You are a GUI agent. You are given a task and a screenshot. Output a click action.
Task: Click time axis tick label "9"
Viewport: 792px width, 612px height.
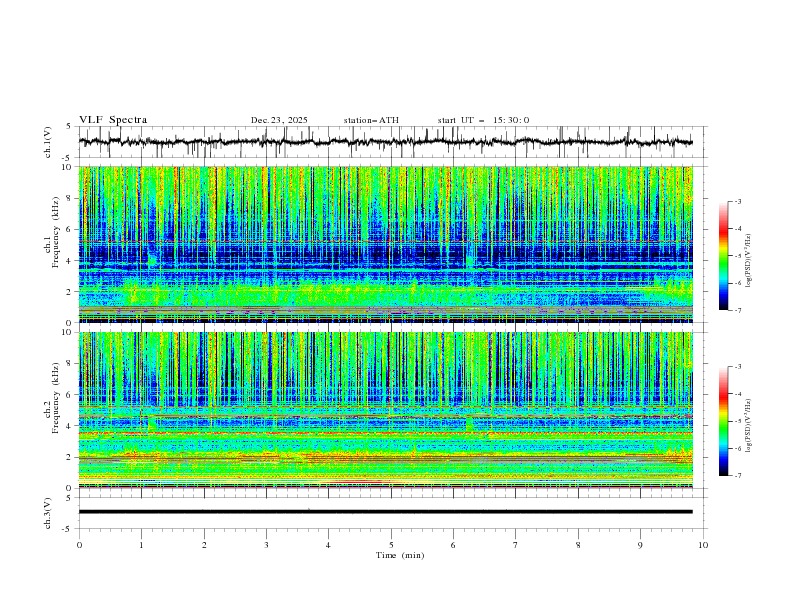(640, 545)
